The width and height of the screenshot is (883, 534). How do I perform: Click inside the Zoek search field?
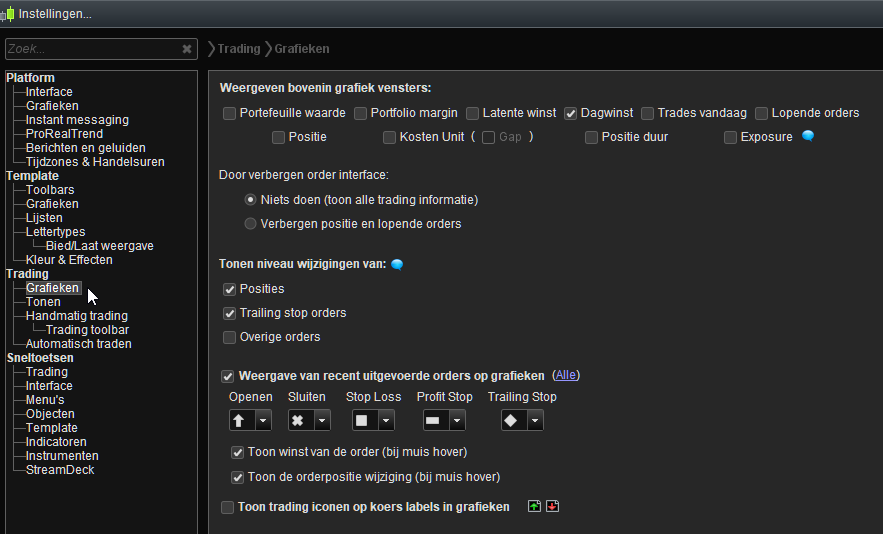point(90,49)
